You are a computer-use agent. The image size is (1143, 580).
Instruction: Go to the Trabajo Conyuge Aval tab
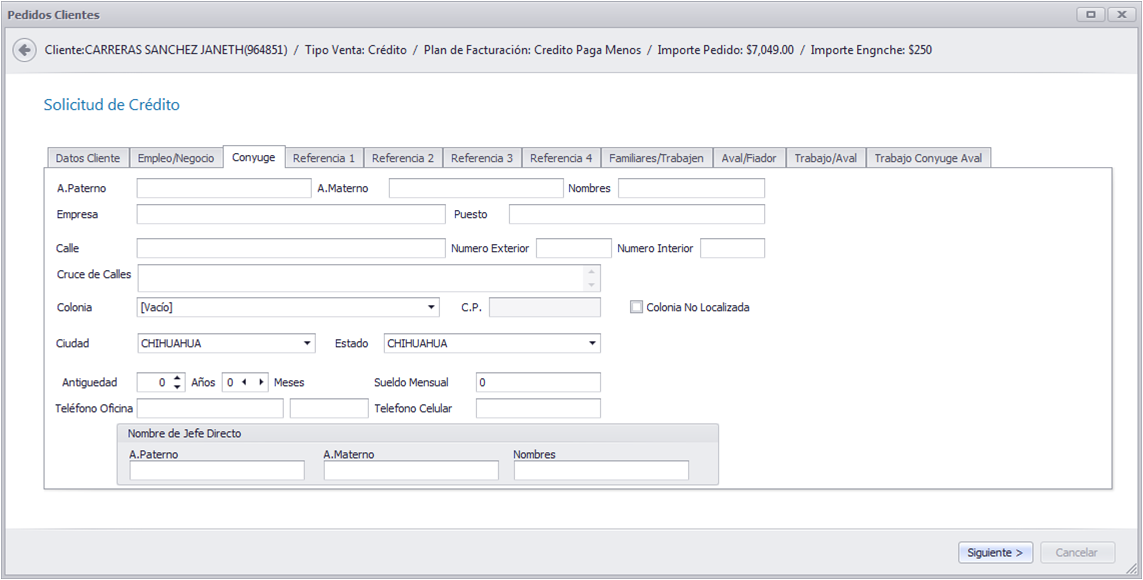click(x=929, y=158)
